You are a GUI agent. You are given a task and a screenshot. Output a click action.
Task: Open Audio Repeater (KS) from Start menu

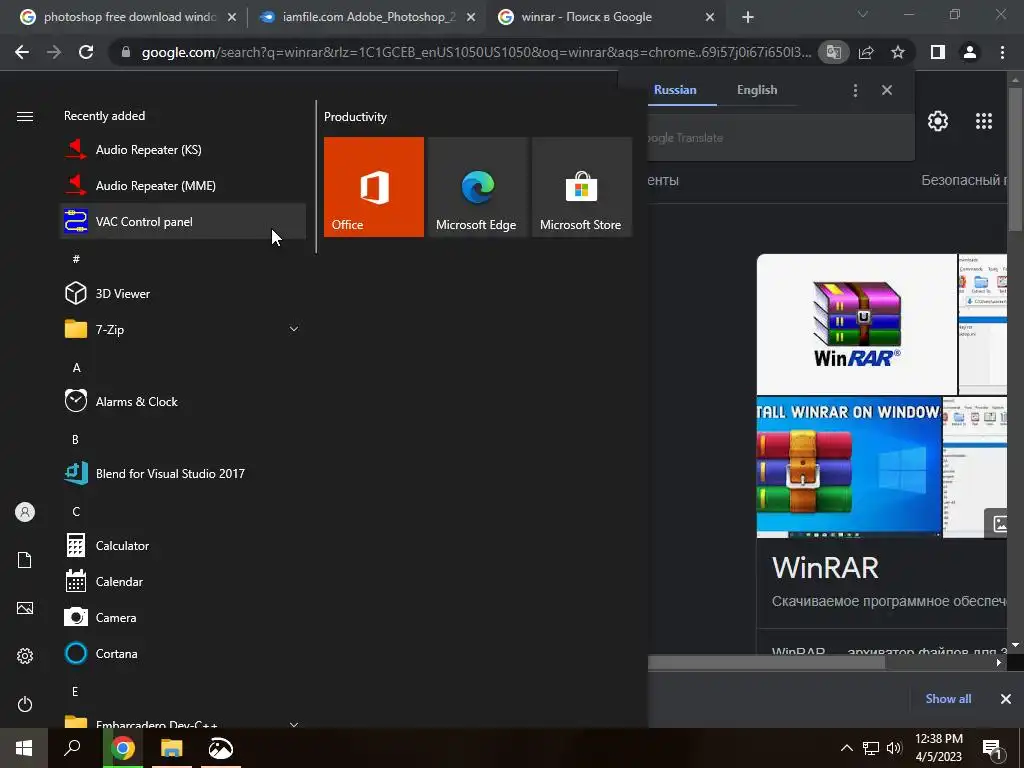183,150
